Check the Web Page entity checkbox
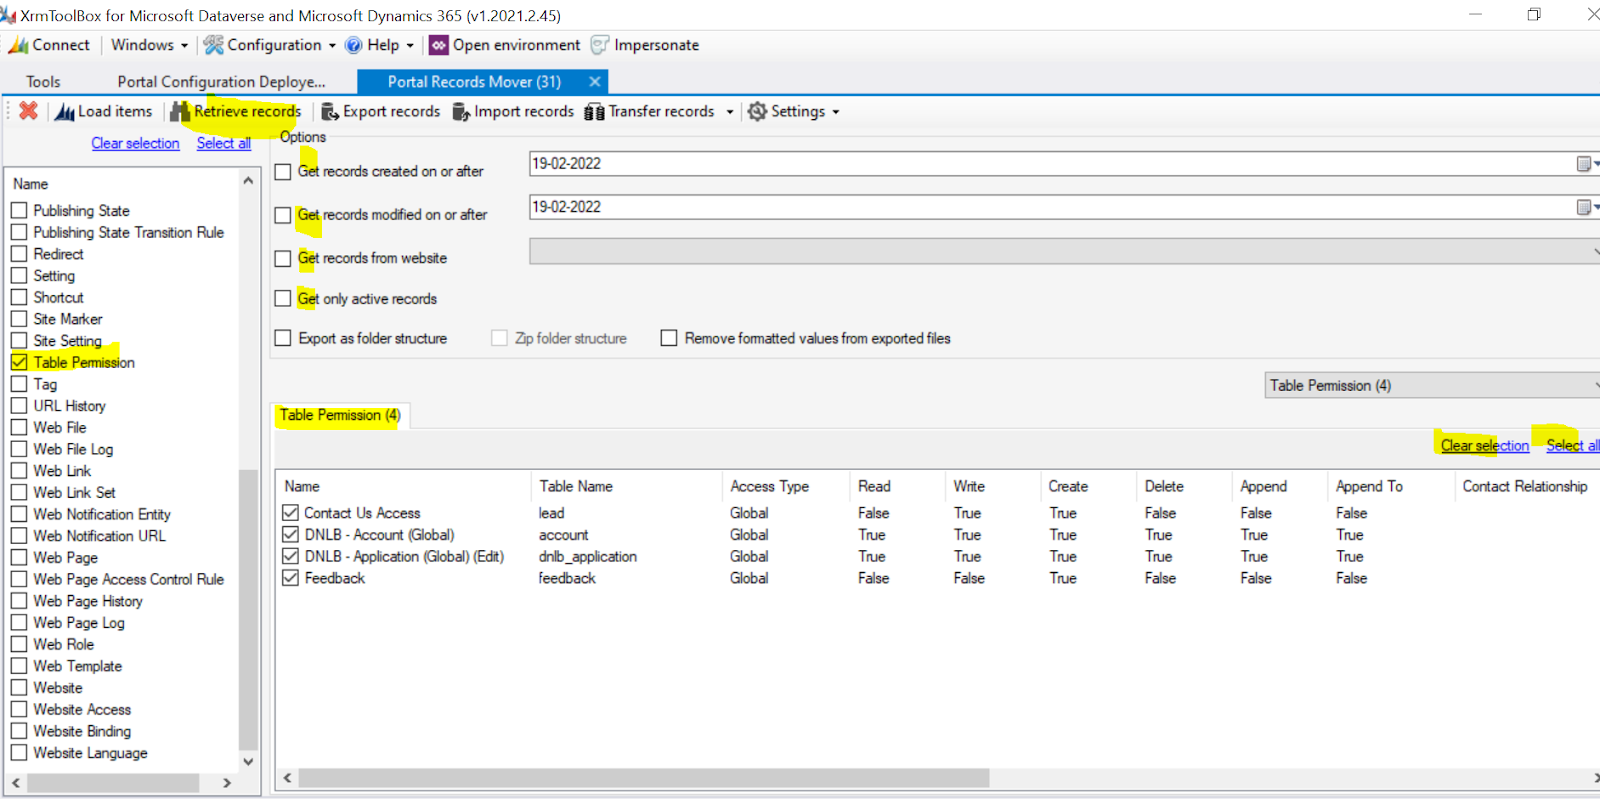 tap(19, 557)
